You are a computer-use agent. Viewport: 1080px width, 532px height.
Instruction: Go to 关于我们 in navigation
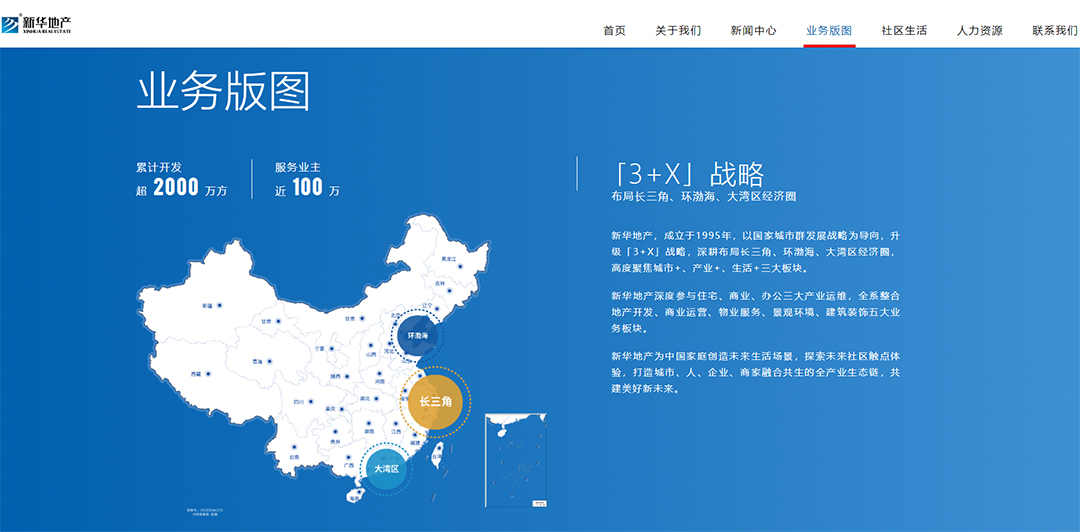click(x=678, y=31)
